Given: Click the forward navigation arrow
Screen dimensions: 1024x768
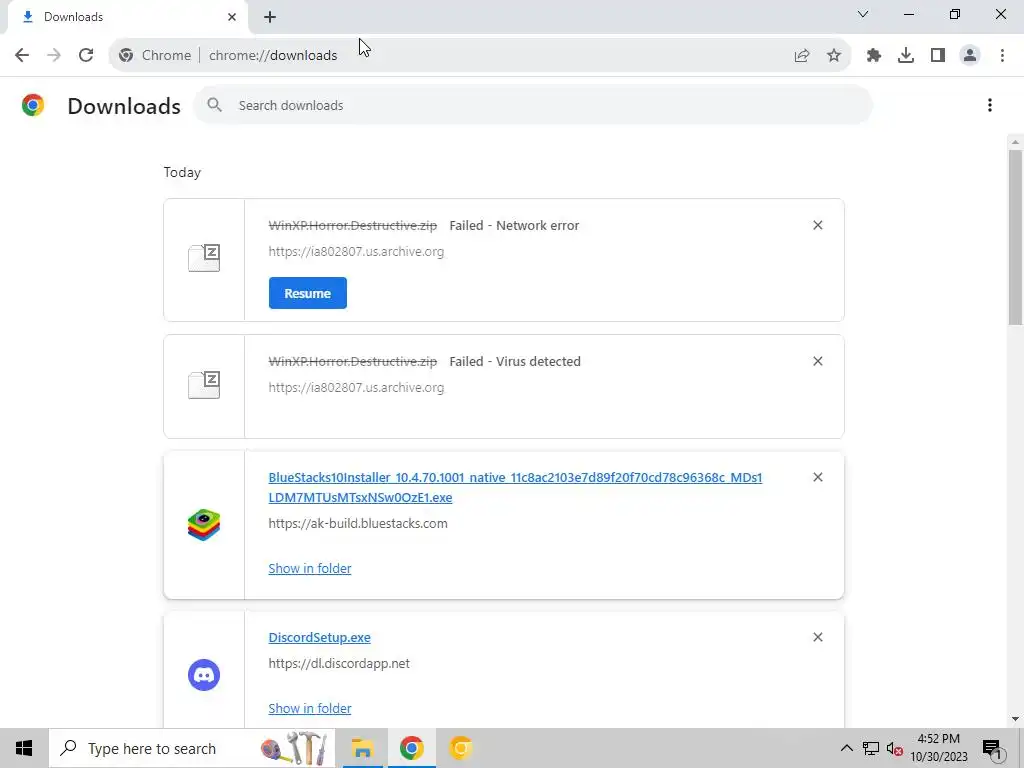Looking at the screenshot, I should 54,55.
